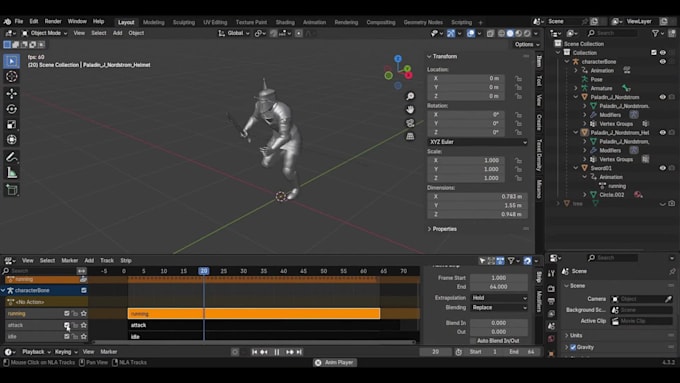Click the frame 20 playhead marker
Viewport: 680px width, 383px height.
[x=204, y=271]
